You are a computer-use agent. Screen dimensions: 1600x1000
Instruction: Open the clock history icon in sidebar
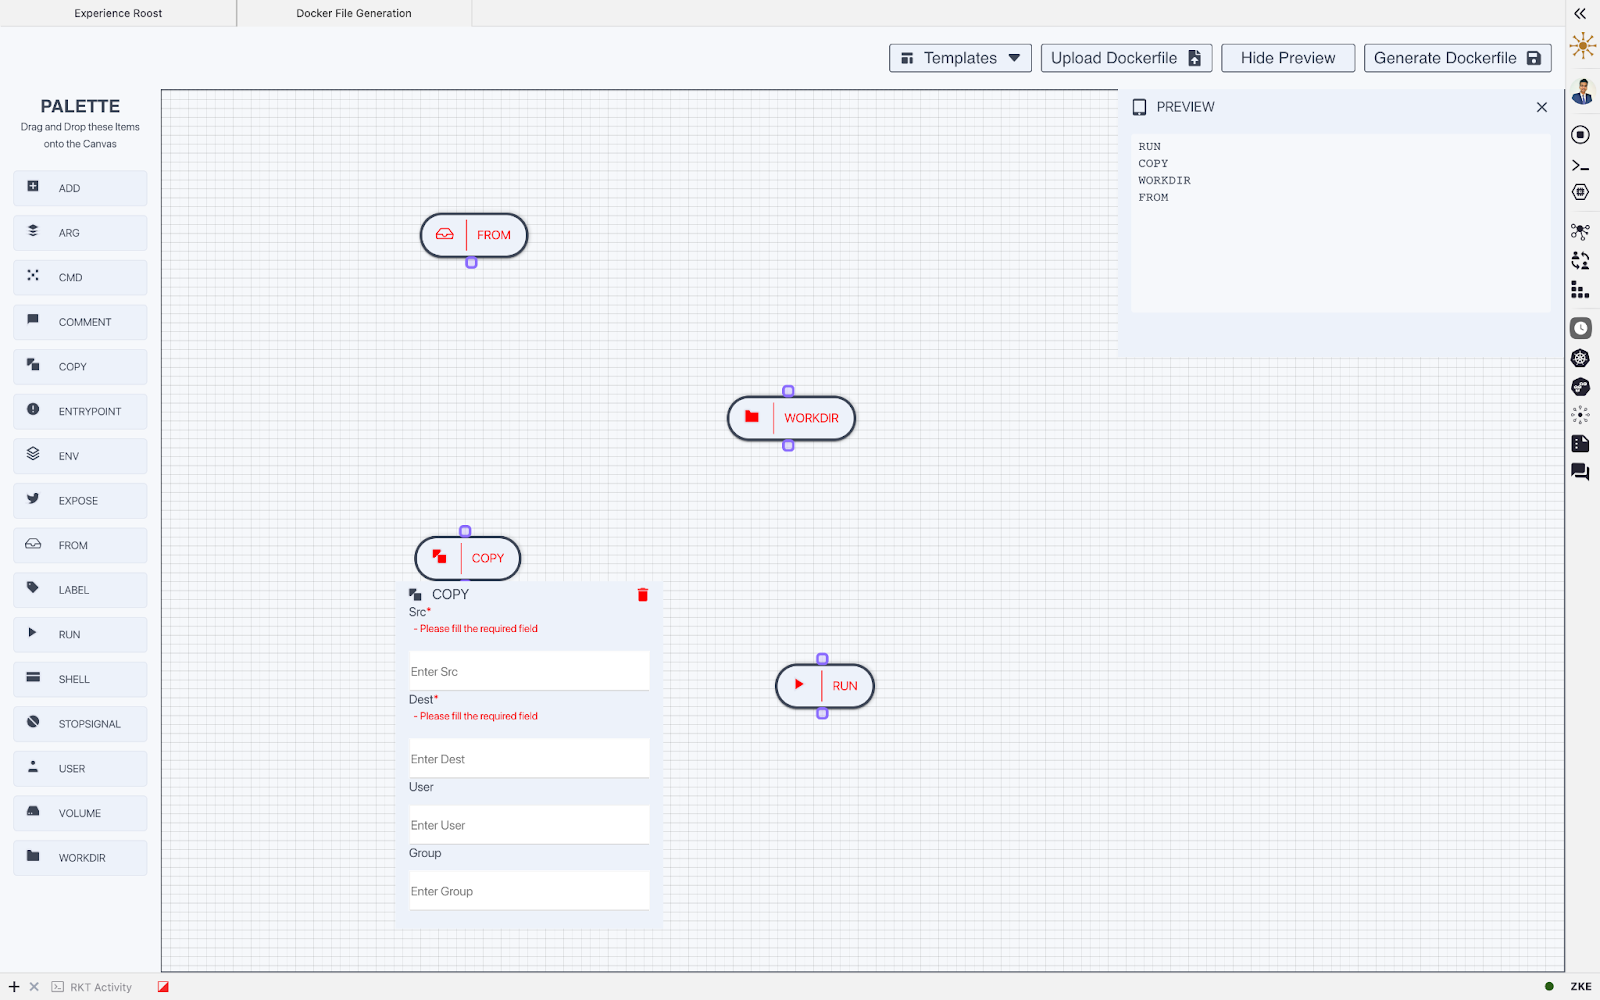click(x=1581, y=328)
